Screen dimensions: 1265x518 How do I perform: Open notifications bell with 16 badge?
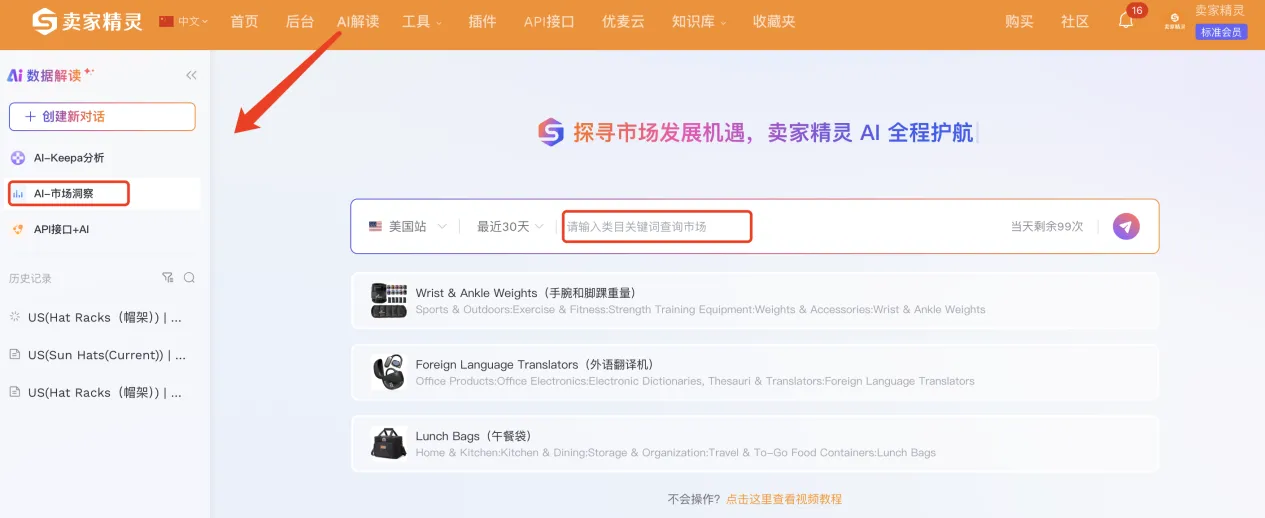point(1127,20)
